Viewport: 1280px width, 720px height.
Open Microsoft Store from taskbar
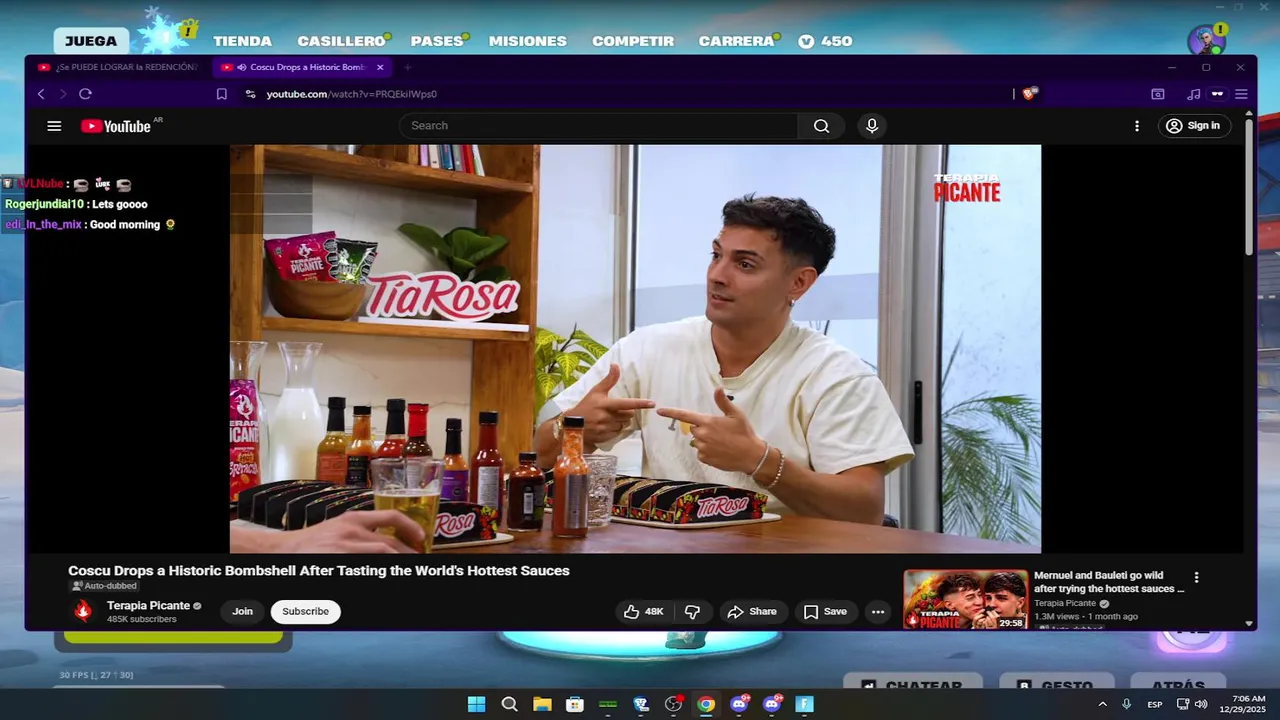click(575, 704)
